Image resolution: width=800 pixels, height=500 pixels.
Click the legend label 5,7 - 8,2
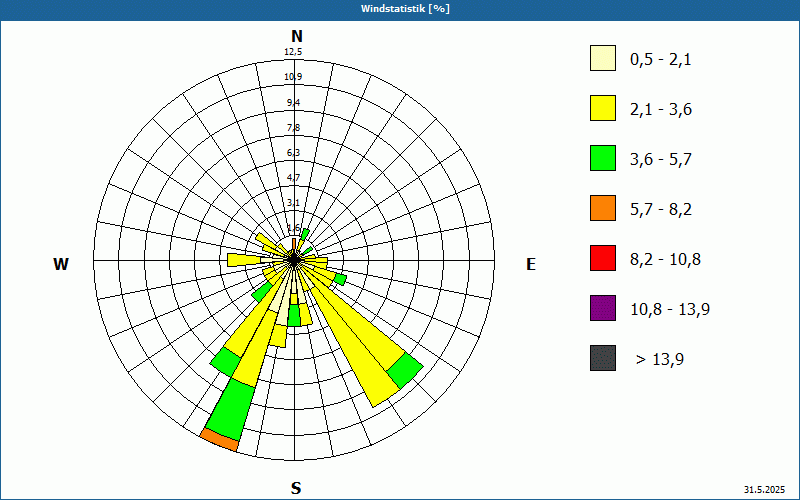click(x=661, y=210)
